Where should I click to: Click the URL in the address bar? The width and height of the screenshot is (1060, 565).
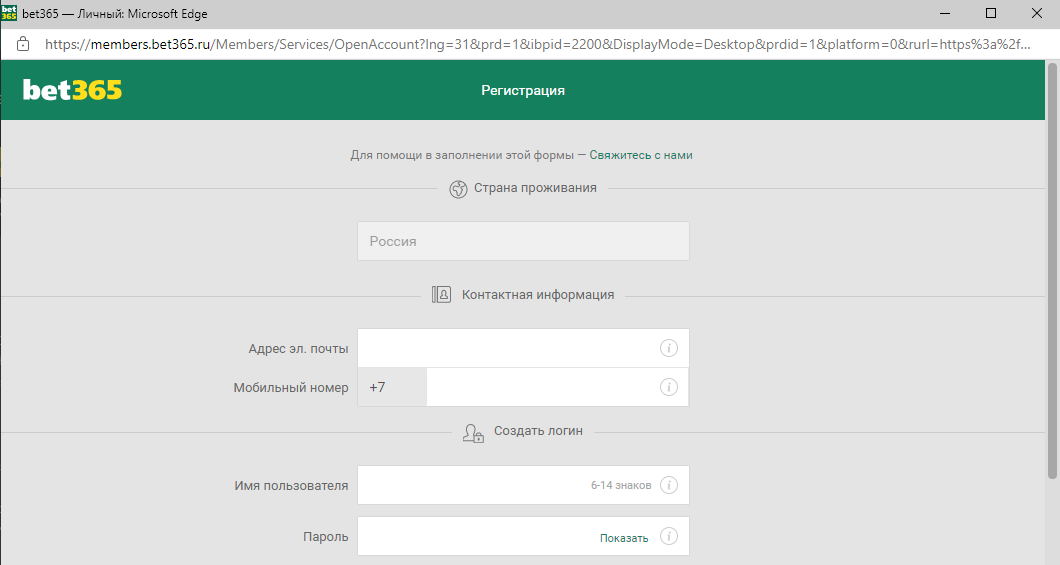537,45
